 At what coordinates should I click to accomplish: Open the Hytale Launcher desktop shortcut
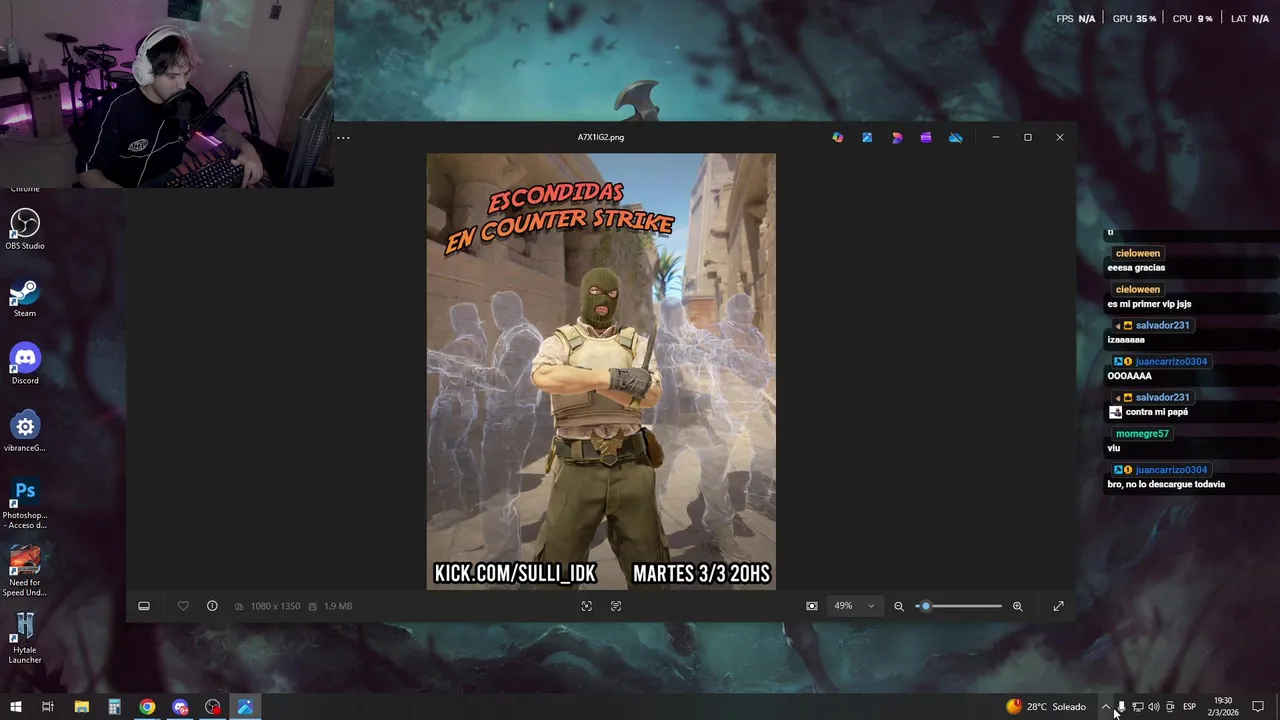pos(25,639)
